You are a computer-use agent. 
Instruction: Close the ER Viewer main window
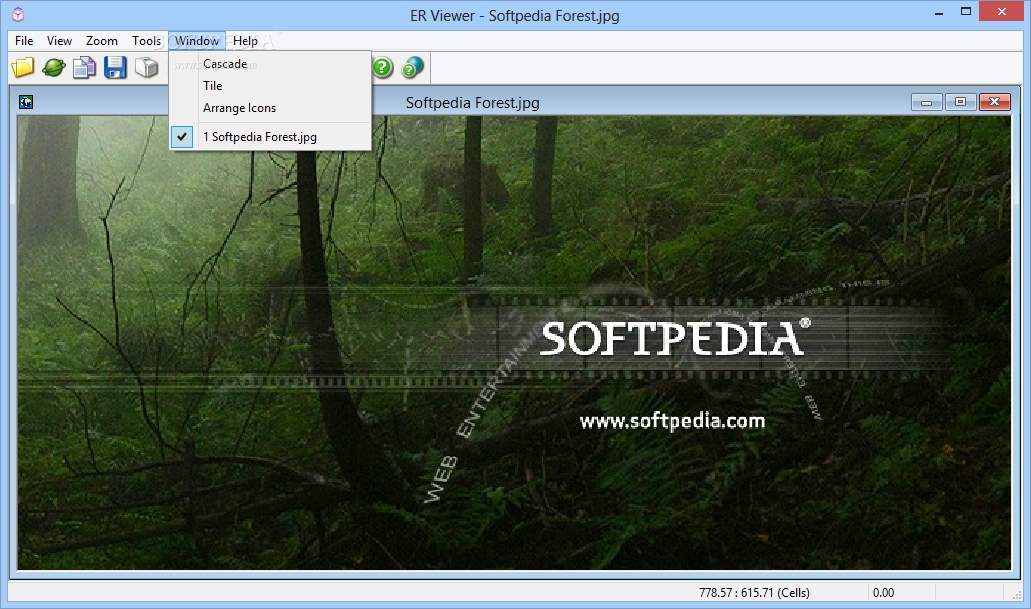click(1001, 12)
